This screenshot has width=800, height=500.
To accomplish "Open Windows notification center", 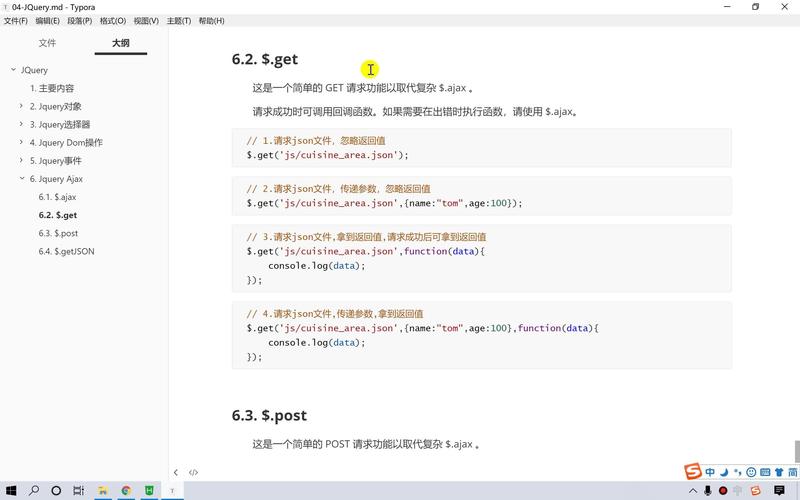I will click(779, 491).
